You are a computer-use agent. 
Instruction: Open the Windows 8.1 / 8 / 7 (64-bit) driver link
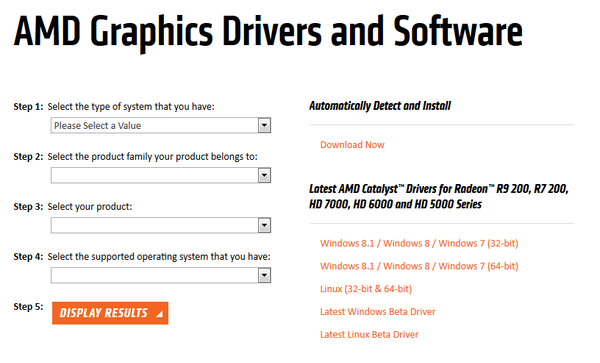(x=419, y=266)
